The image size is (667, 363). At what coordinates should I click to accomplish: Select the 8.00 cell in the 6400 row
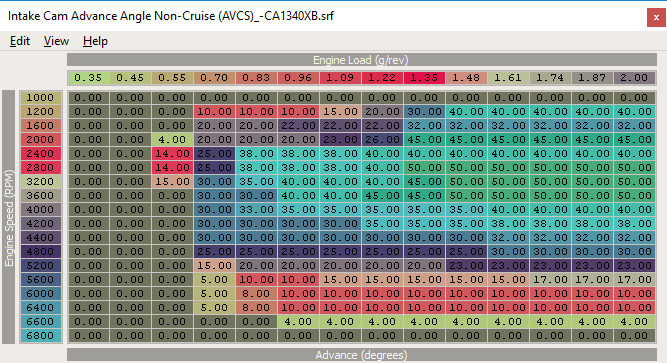point(256,308)
